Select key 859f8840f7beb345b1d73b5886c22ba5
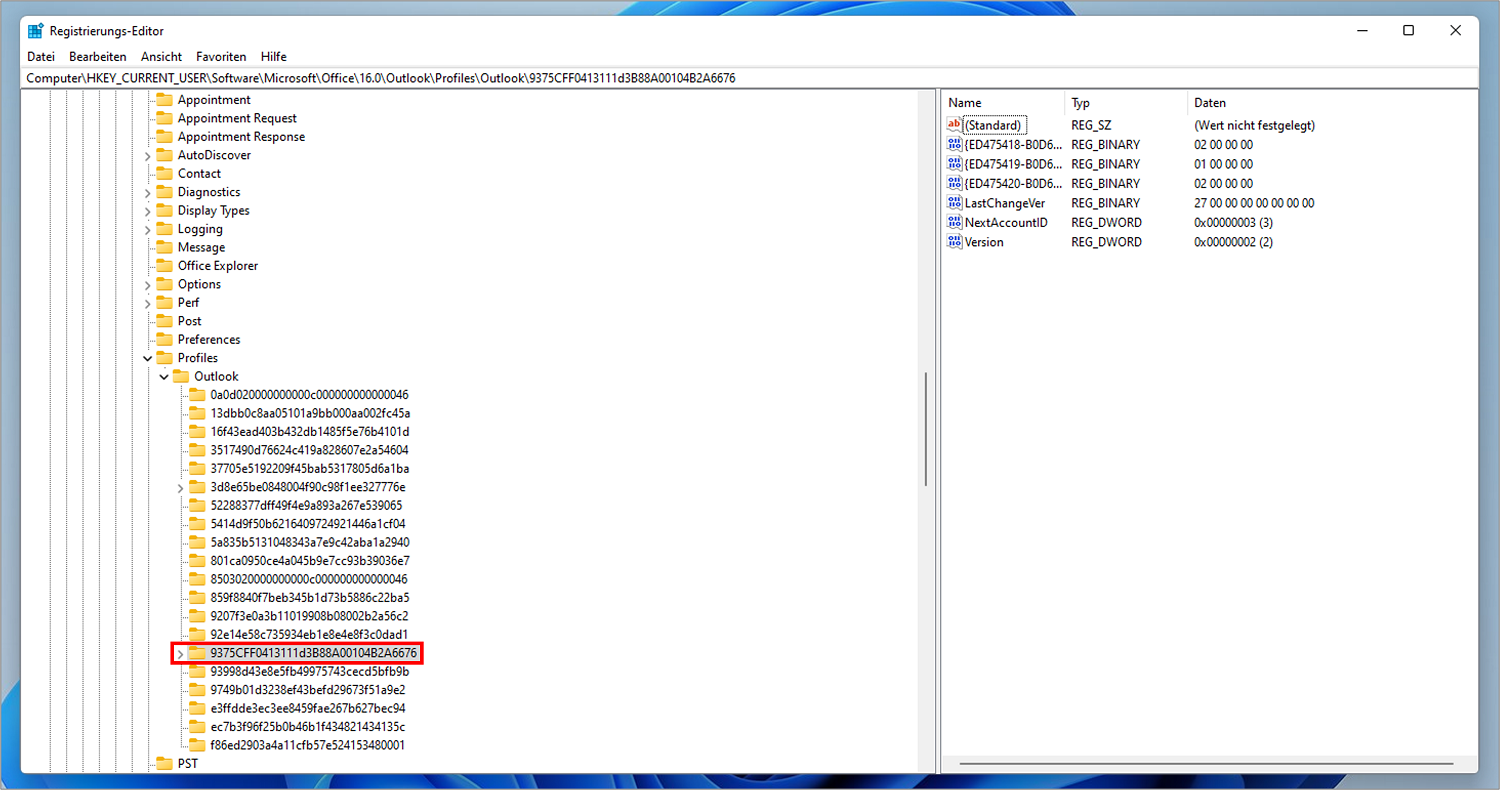The height and width of the screenshot is (790, 1500). click(310, 598)
